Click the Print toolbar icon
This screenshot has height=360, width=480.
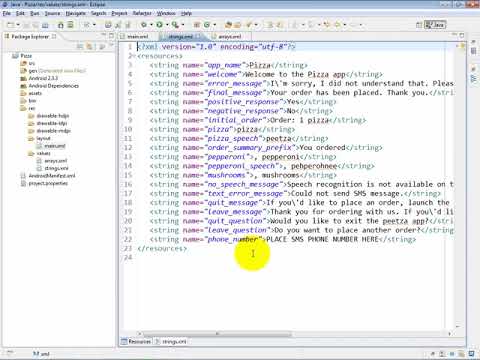point(45,25)
